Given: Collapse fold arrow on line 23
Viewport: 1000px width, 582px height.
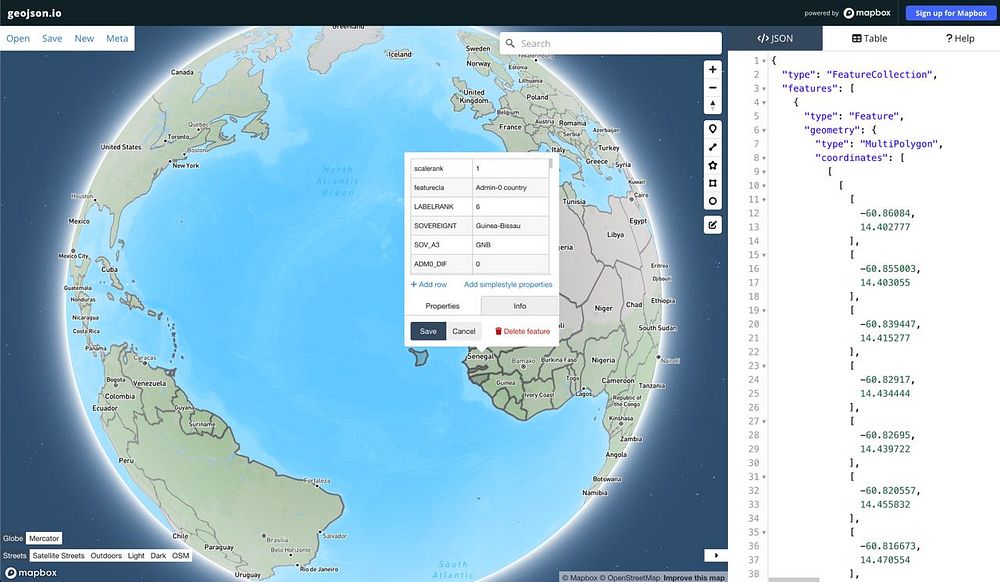Looking at the screenshot, I should pyautogui.click(x=764, y=366).
